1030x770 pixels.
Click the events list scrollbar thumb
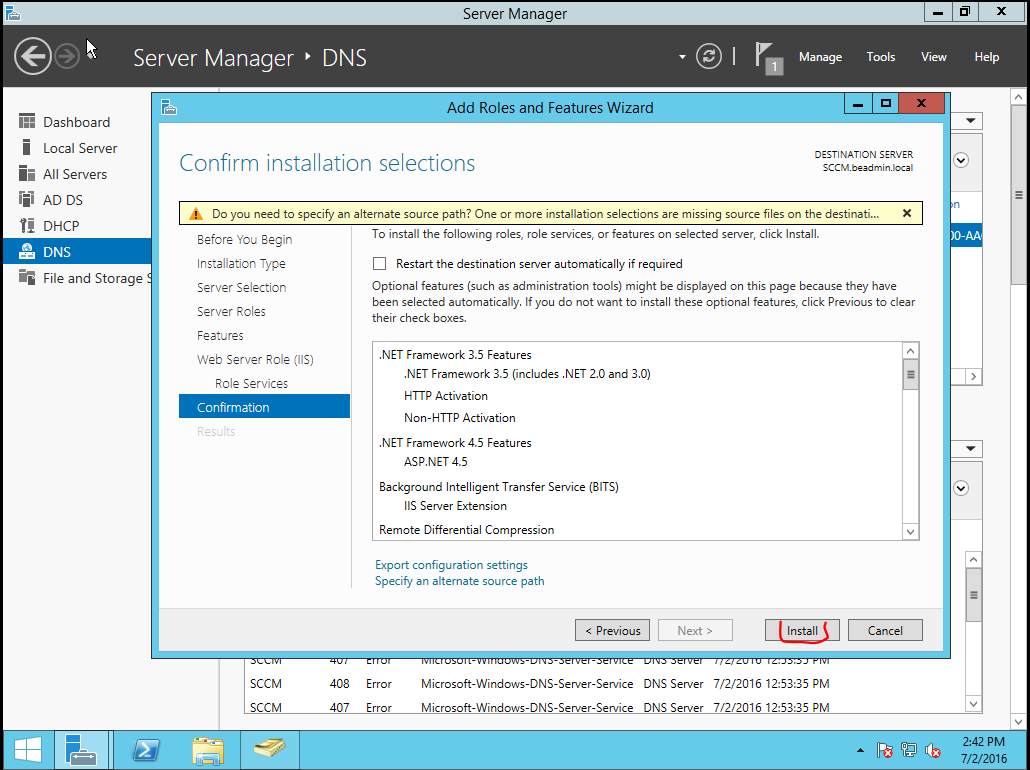click(974, 595)
